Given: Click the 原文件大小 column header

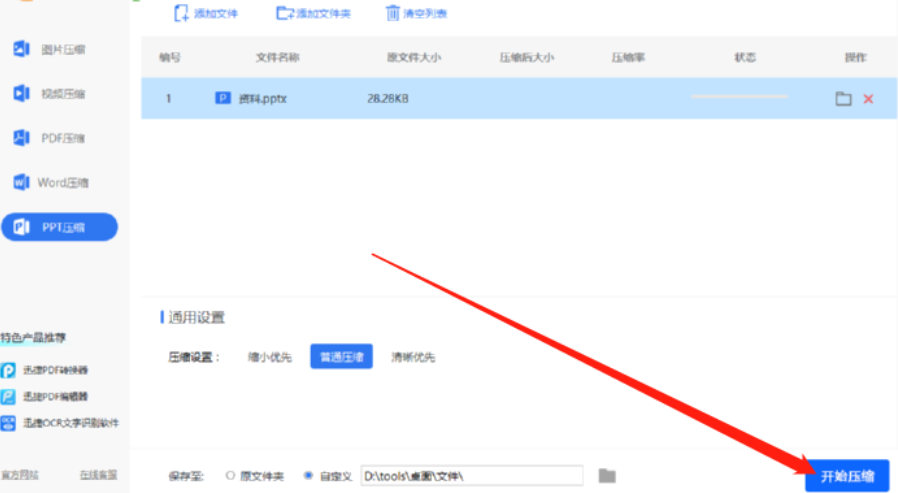Looking at the screenshot, I should point(414,57).
